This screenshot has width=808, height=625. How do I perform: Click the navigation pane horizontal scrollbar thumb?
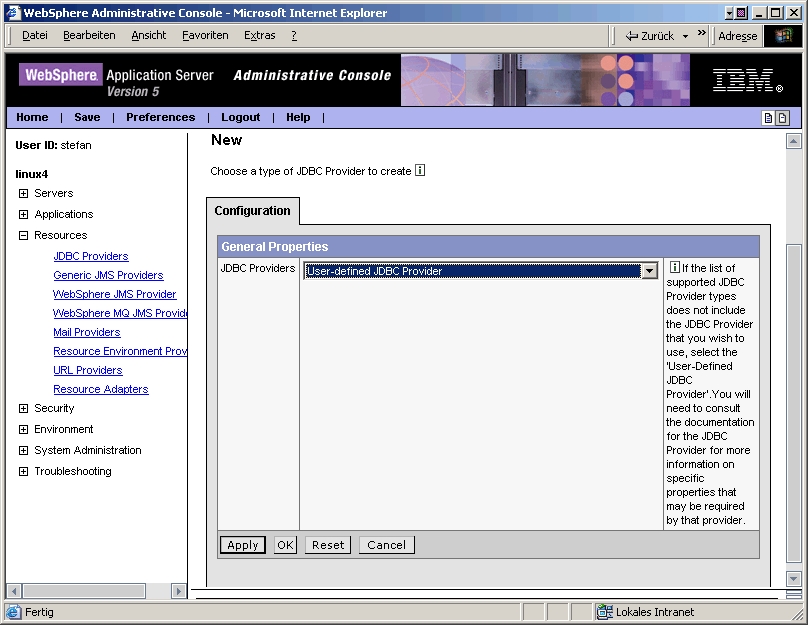[84, 590]
